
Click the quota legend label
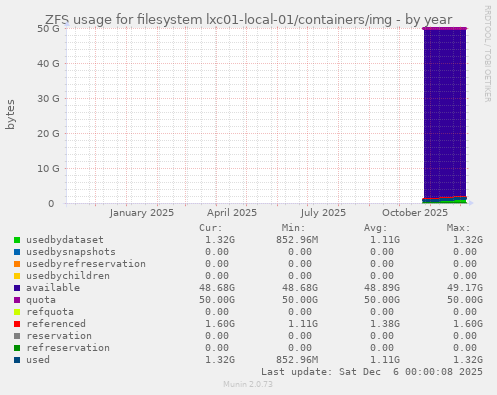41,300
